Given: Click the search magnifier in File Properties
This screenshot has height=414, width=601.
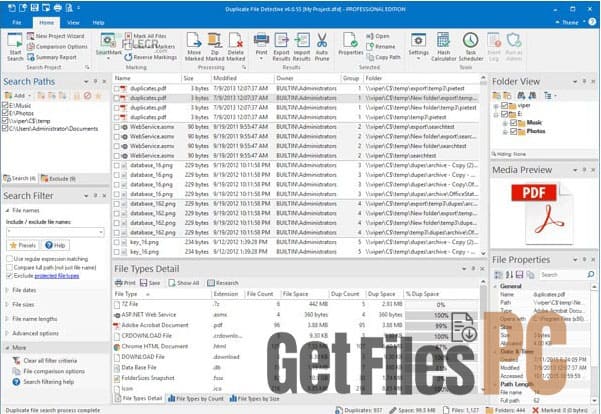Looking at the screenshot, I should [x=591, y=274].
